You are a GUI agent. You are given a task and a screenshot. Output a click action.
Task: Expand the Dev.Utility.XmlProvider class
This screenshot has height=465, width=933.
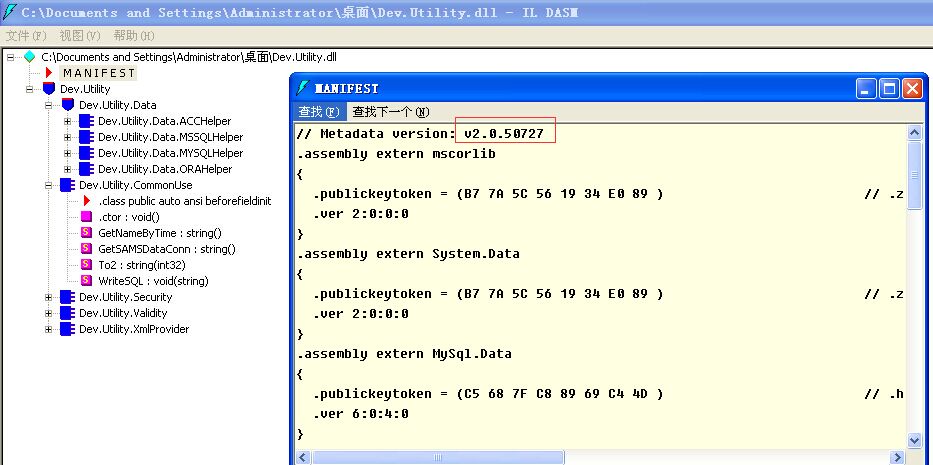pos(49,329)
